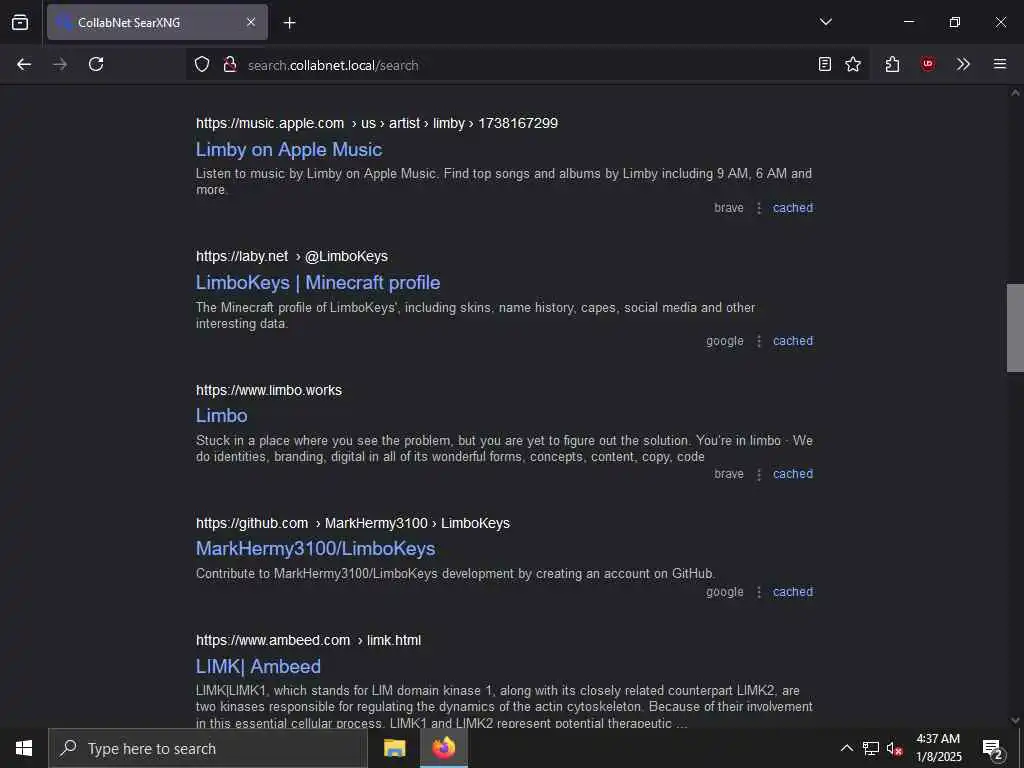Viewport: 1024px width, 768px height.
Task: Bookmark this page with the star
Action: pos(853,64)
